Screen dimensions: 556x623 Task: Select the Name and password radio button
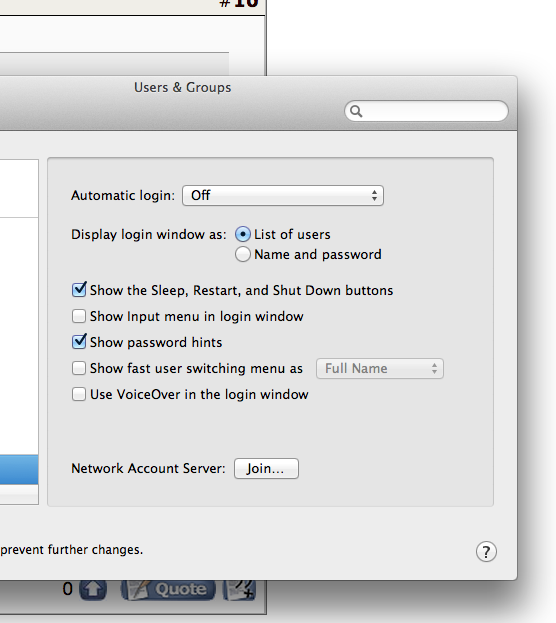tap(243, 254)
